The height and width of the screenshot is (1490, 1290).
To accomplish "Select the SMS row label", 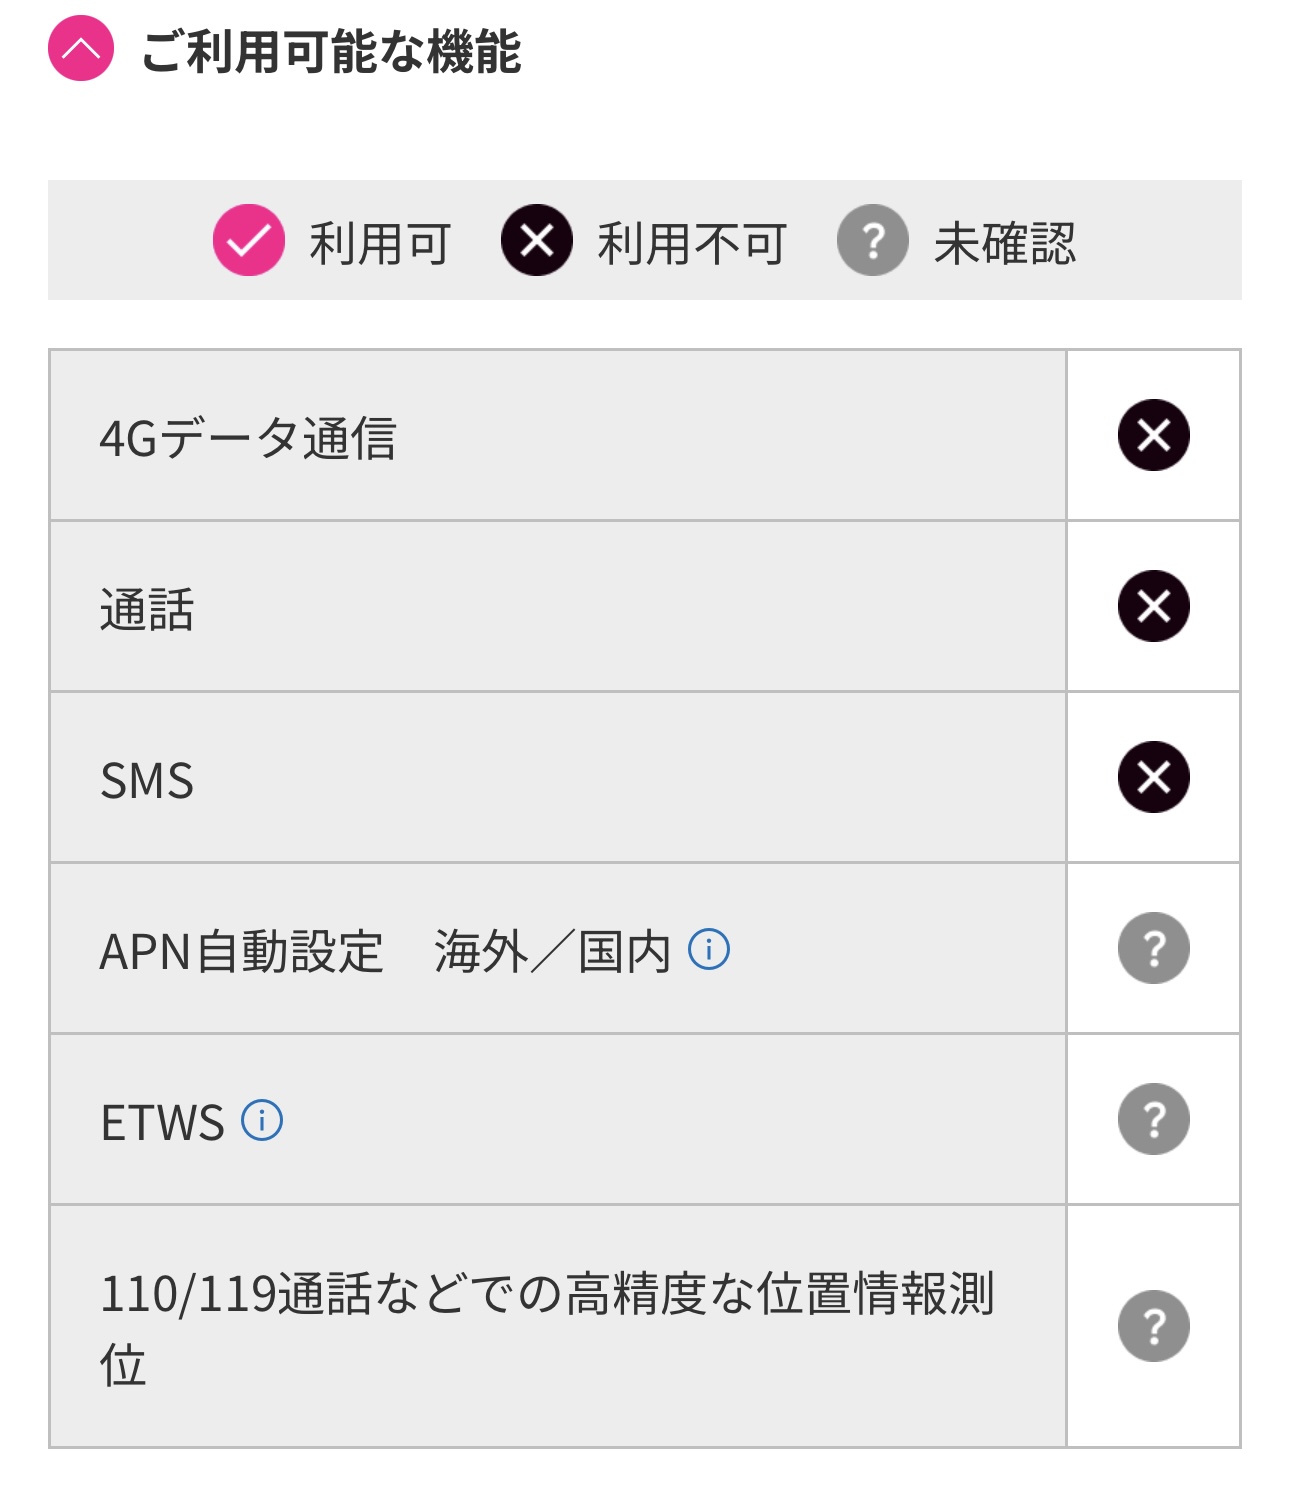I will [x=147, y=780].
